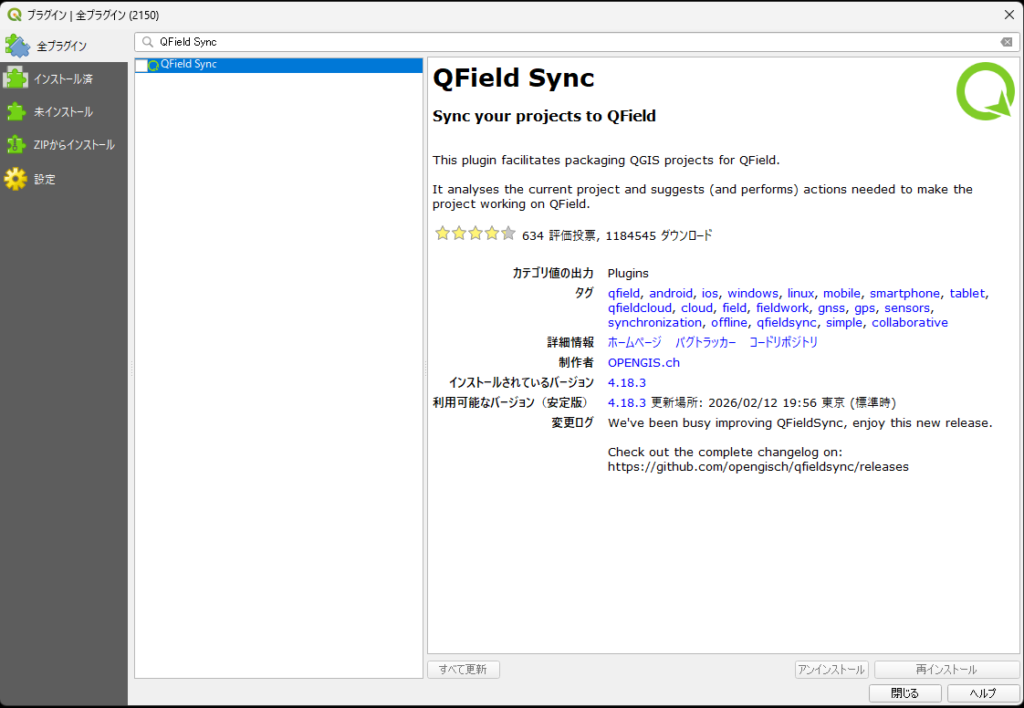Click the yellow gear Settings icon

(x=16, y=179)
